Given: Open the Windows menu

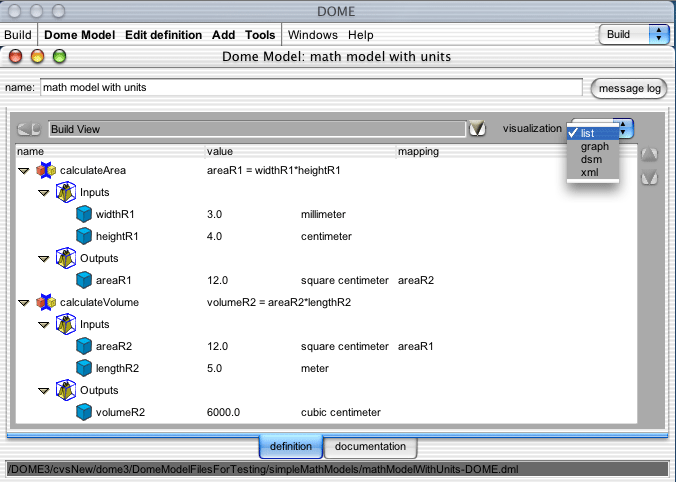Looking at the screenshot, I should pyautogui.click(x=313, y=35).
